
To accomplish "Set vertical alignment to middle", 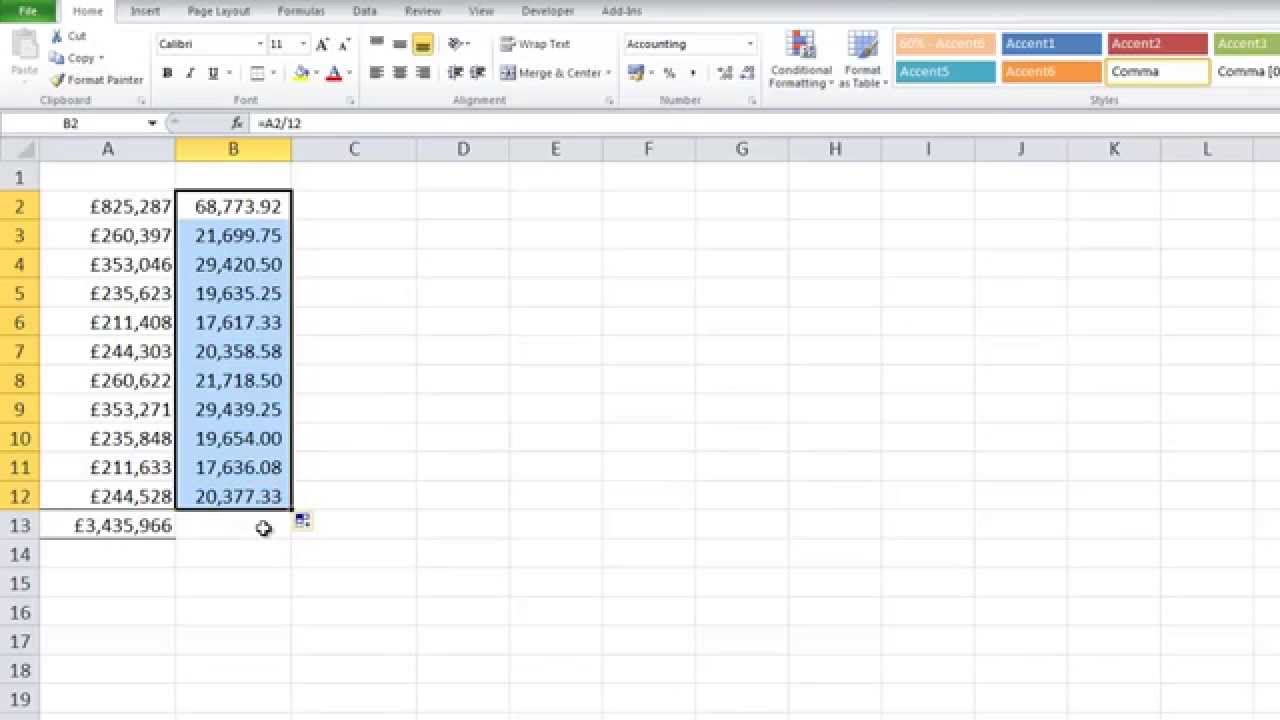I will point(399,44).
